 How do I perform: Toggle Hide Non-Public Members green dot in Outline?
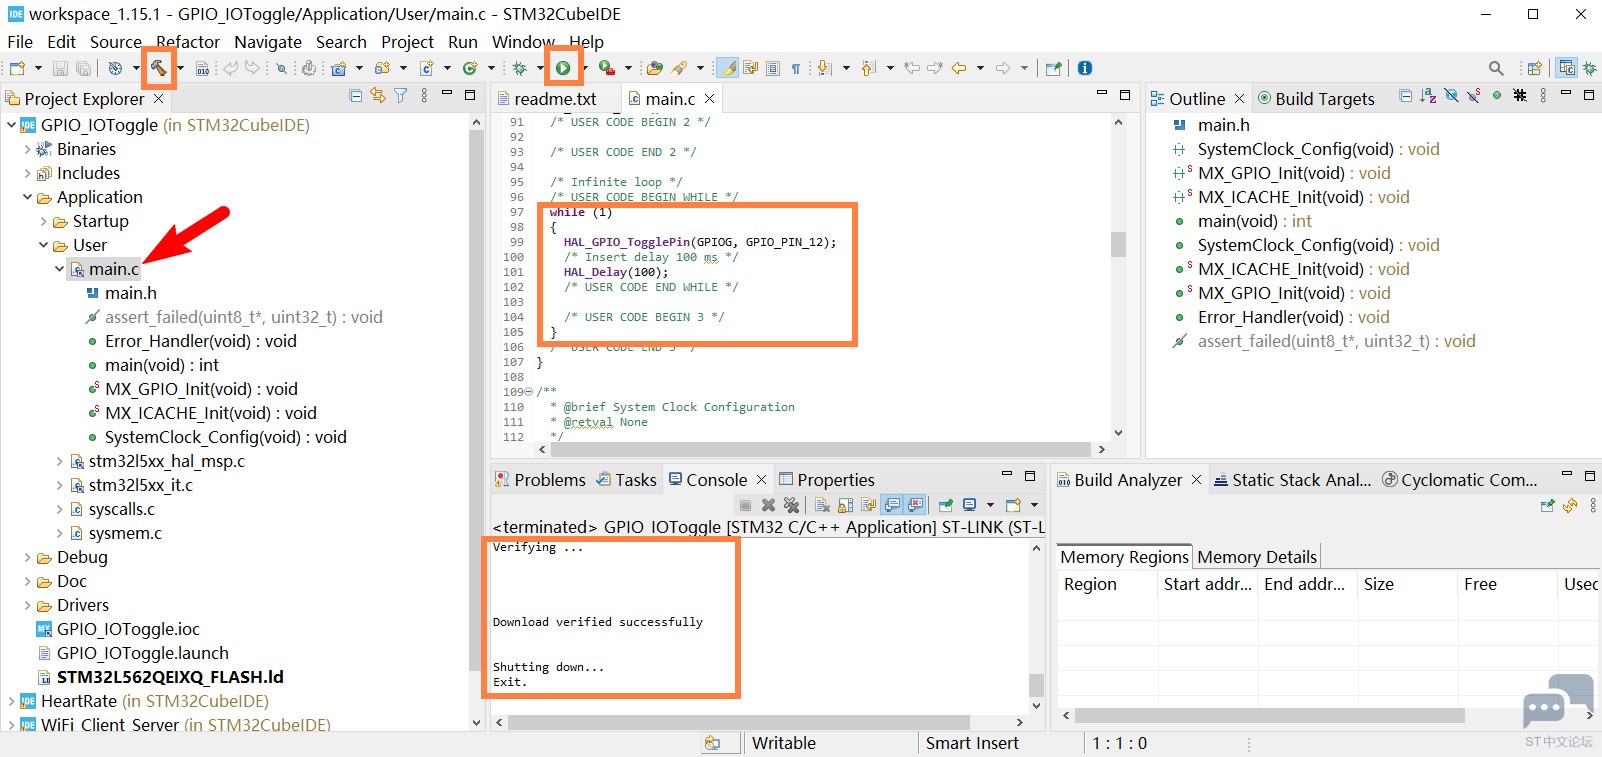tap(1496, 96)
